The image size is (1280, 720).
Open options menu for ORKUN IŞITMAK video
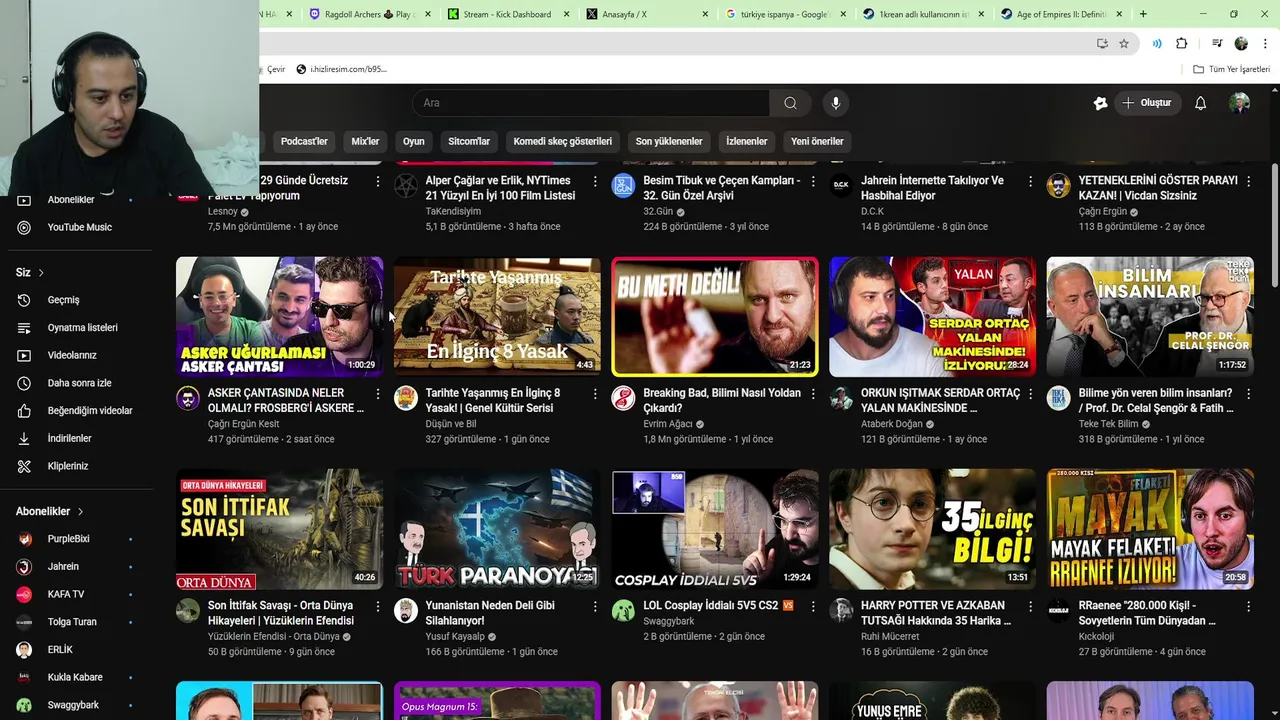pyautogui.click(x=1030, y=394)
